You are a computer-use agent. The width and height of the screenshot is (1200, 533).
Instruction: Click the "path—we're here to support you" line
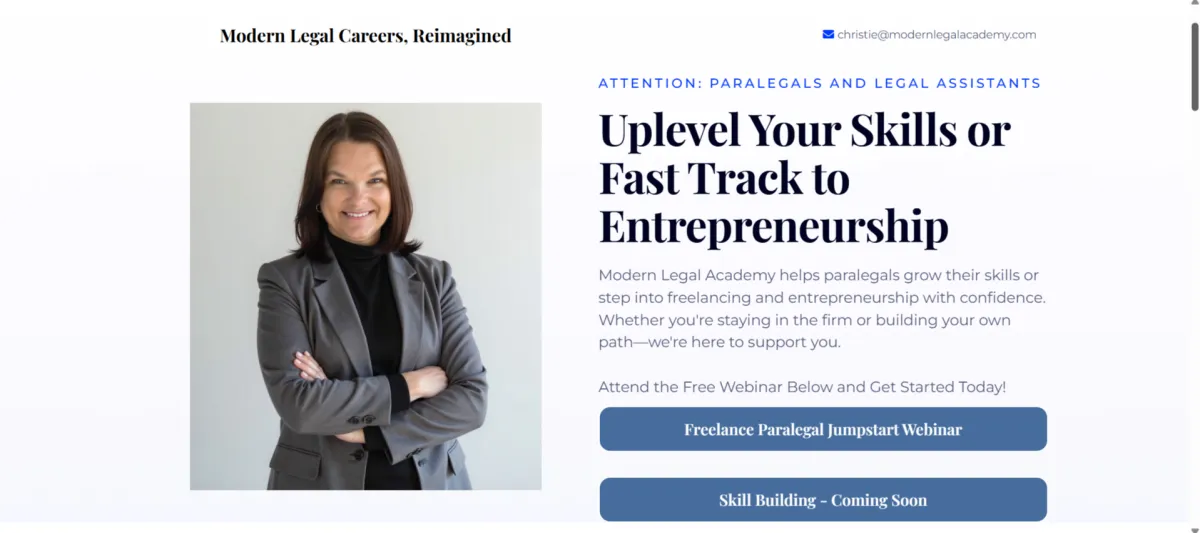coord(719,342)
